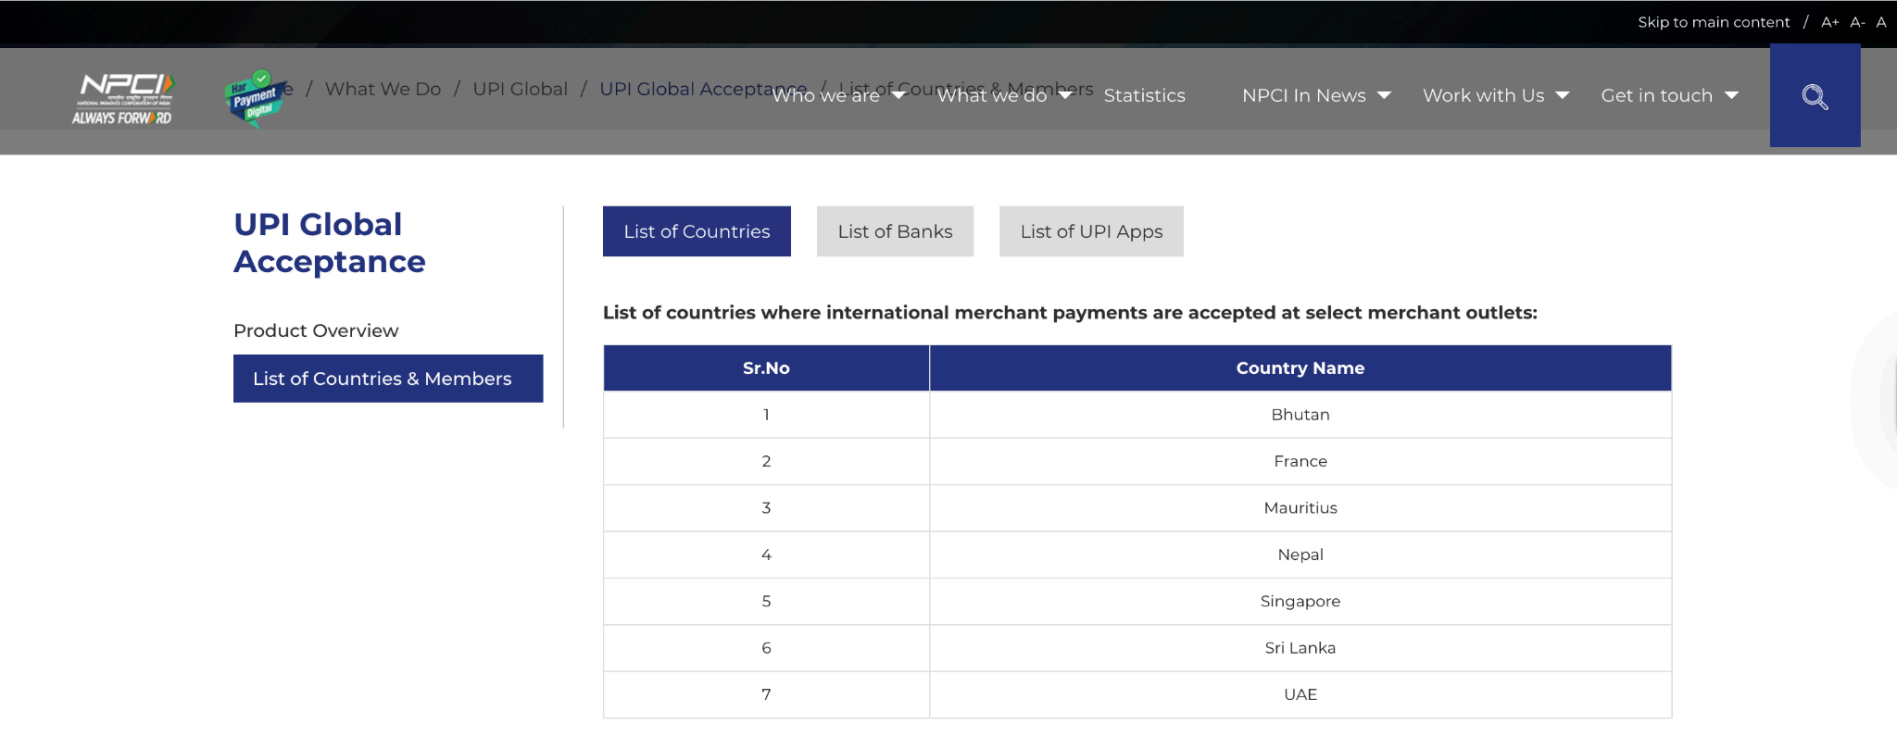Image resolution: width=1898 pixels, height=750 pixels.
Task: Select the List of Countries tab
Action: click(697, 231)
